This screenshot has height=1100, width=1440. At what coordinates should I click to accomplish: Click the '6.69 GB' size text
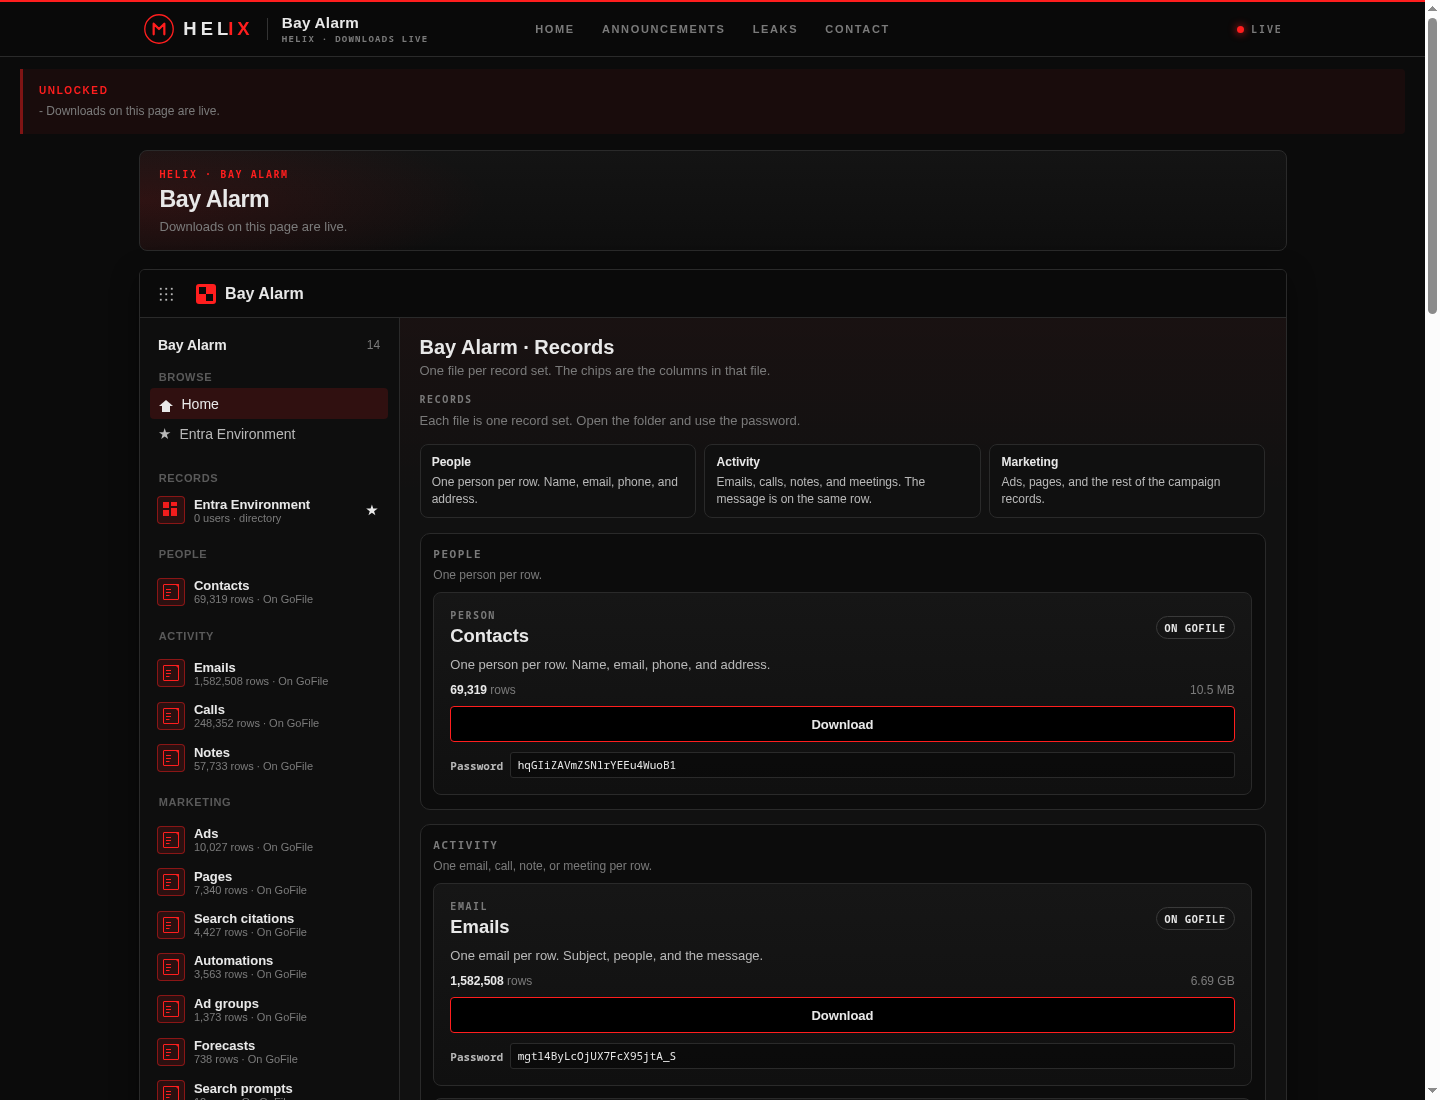(1212, 981)
